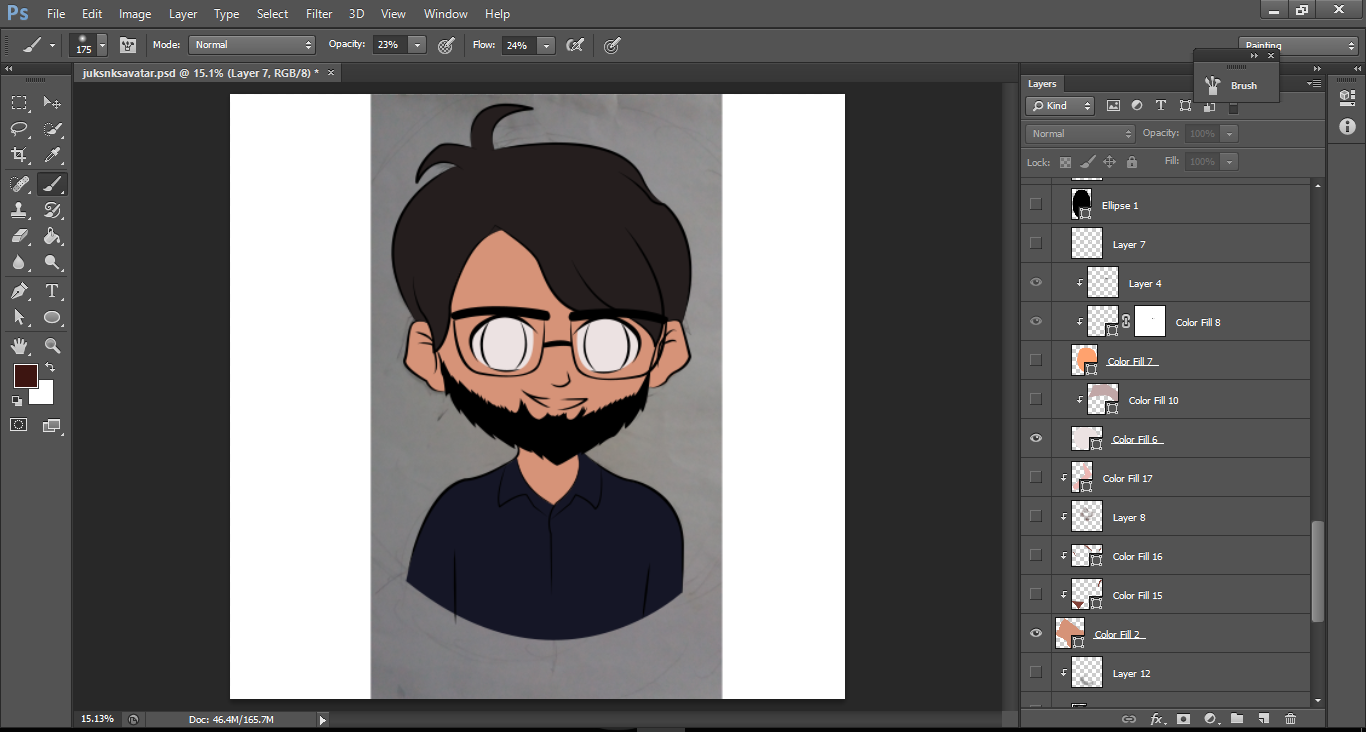This screenshot has height=732, width=1366.
Task: Click the foreground color swatch
Action: click(25, 376)
